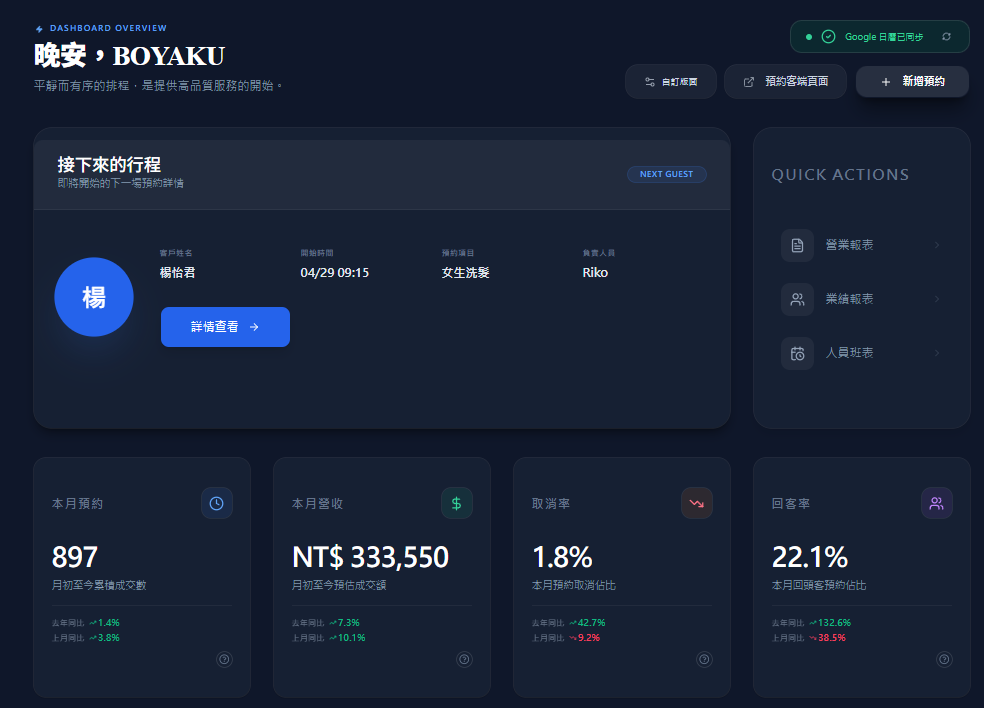
Task: Open help icon on 本月營收 card
Action: coord(464,659)
